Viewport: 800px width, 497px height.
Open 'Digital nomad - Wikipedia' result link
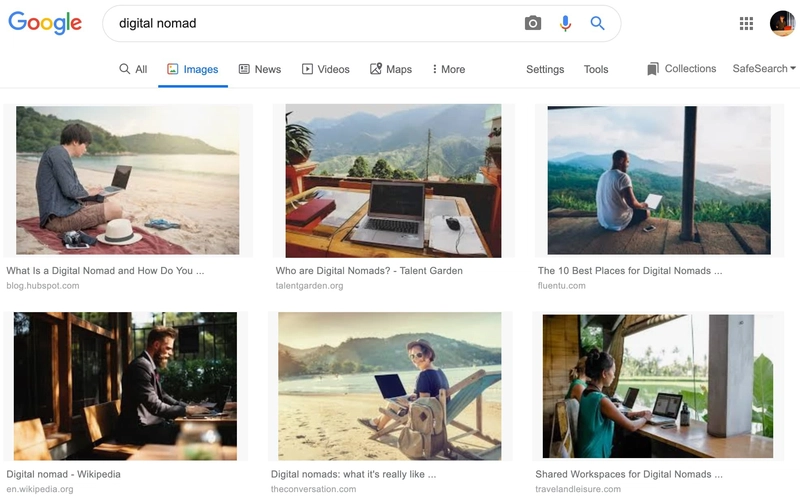coord(64,474)
